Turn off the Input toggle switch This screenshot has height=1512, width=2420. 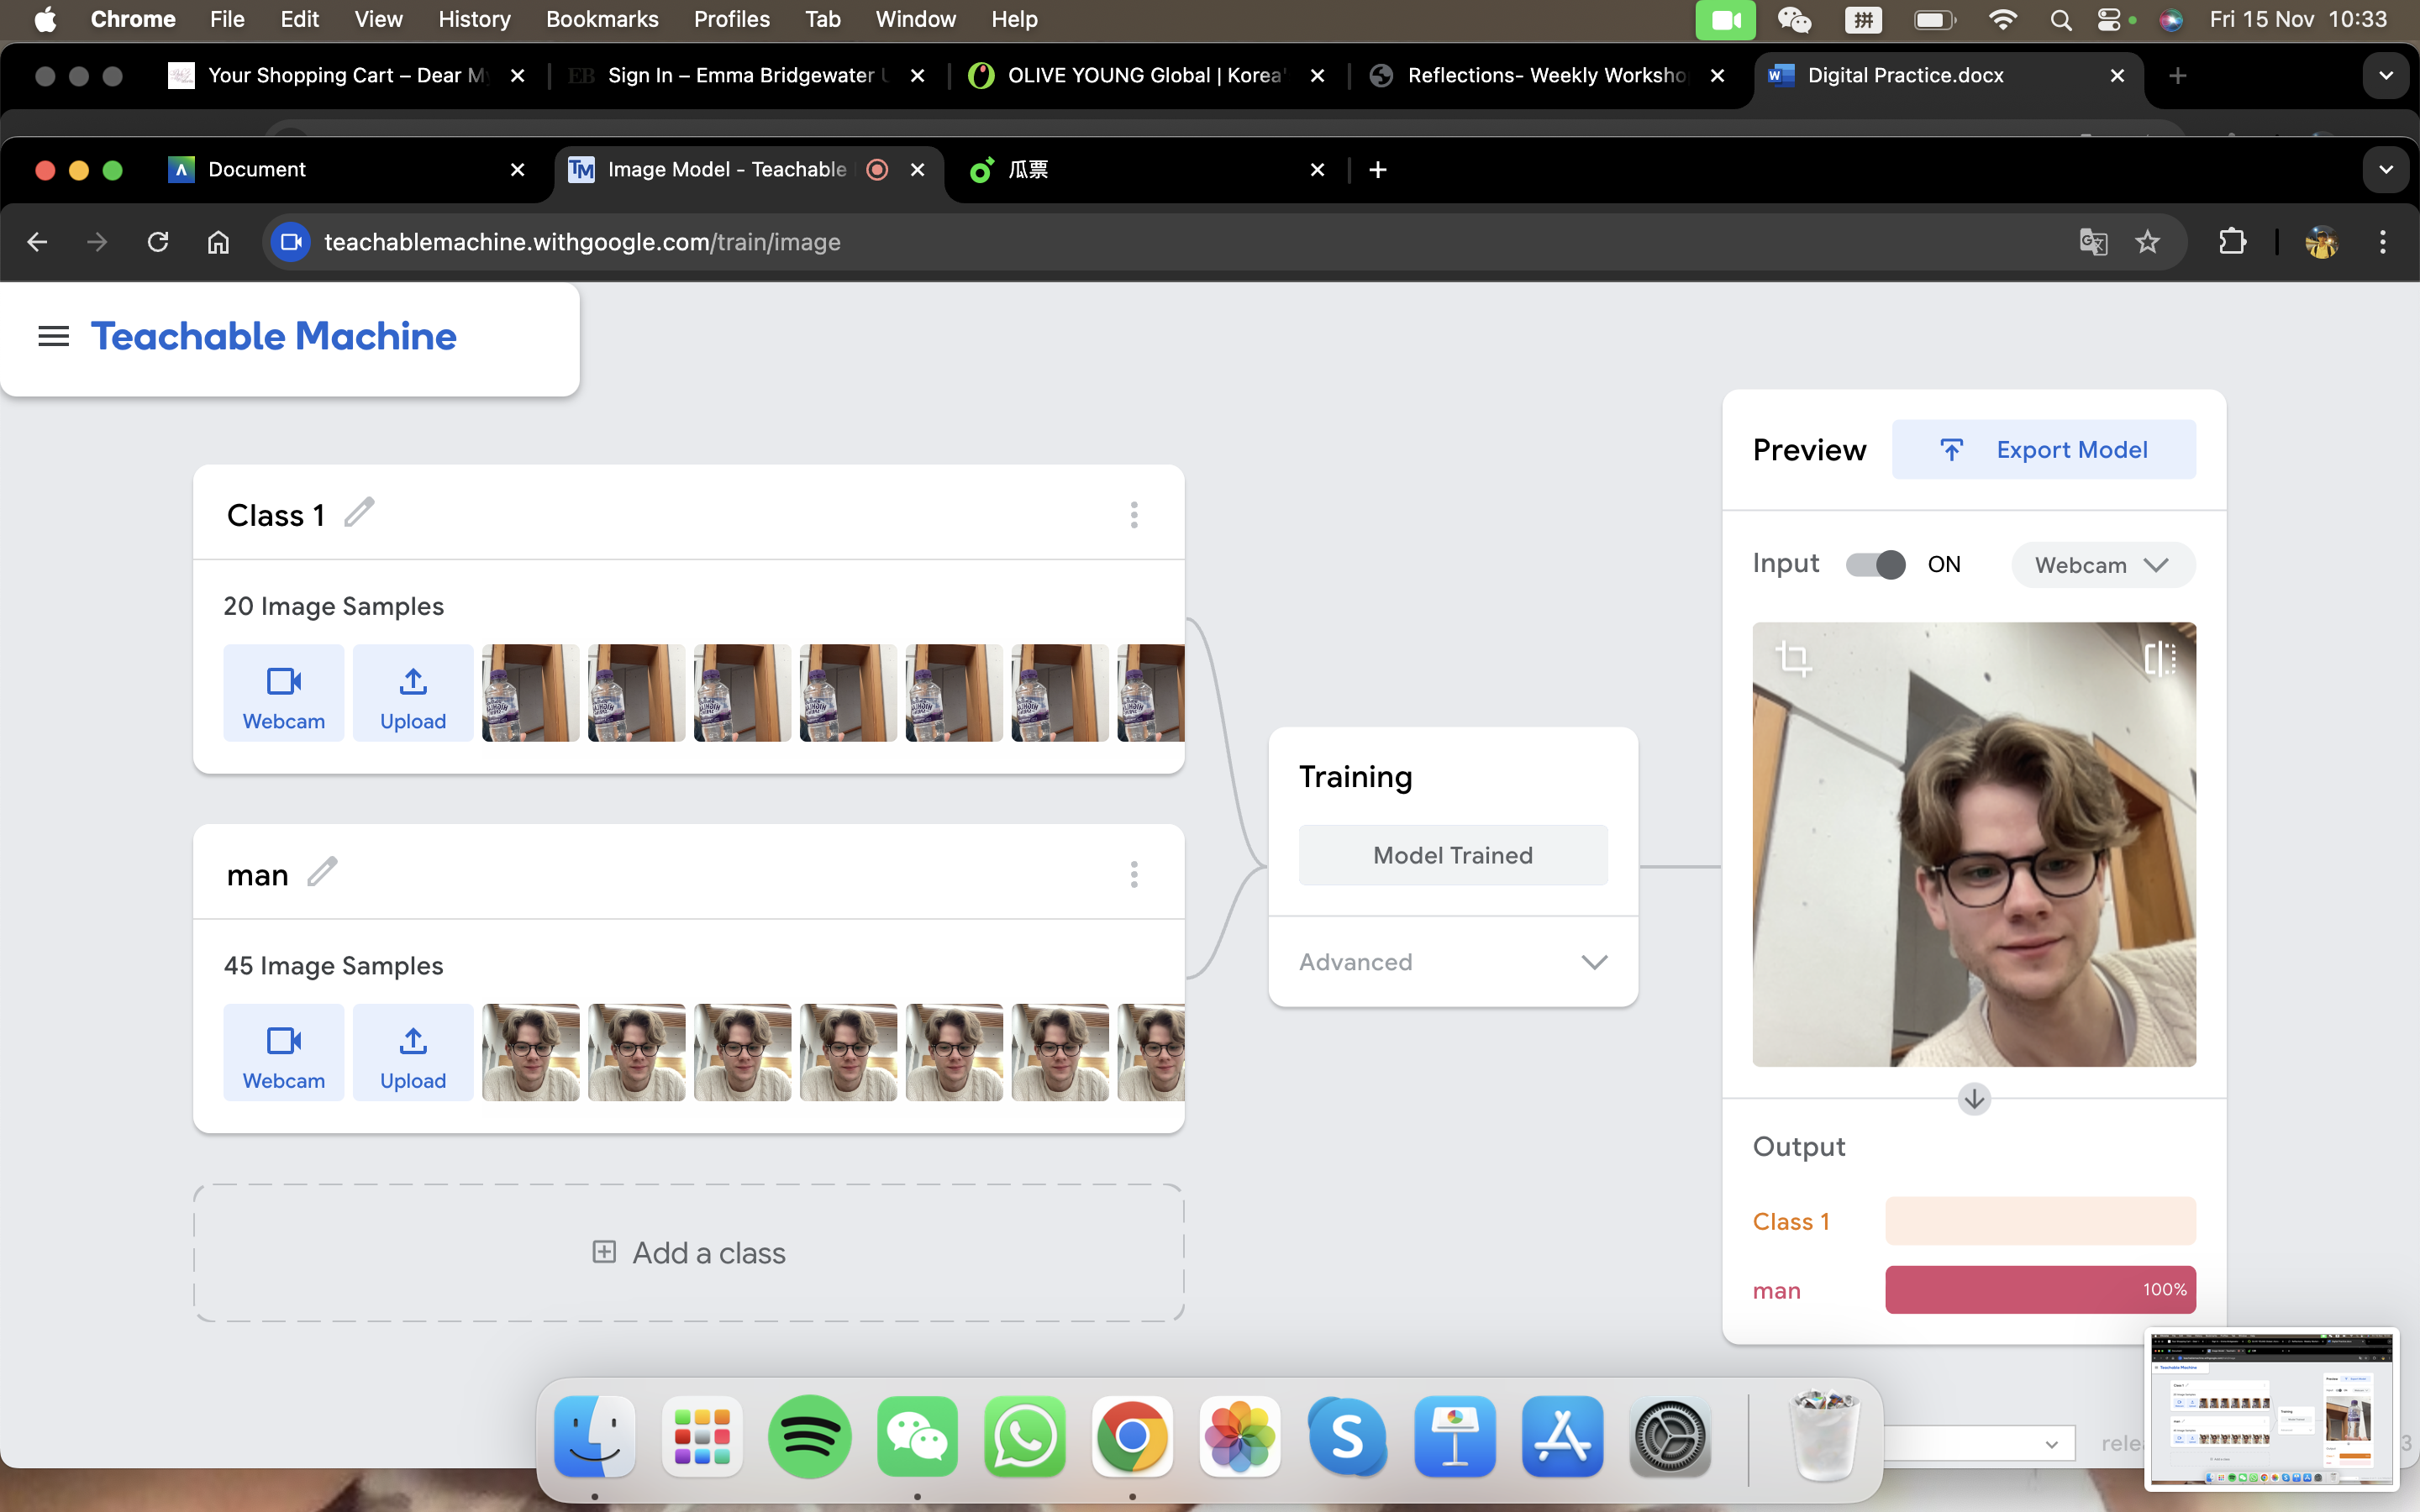click(1875, 565)
